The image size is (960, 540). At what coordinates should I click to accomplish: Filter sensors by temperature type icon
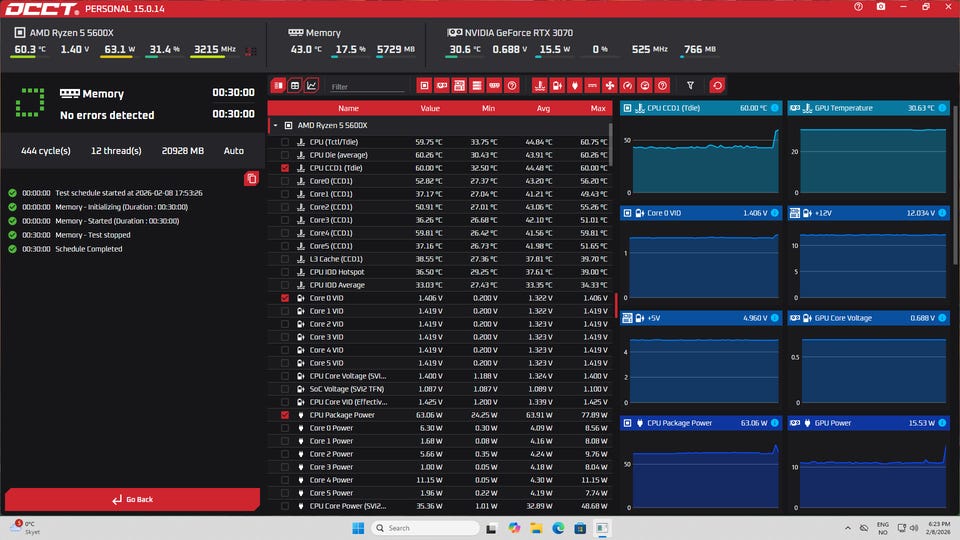point(539,86)
